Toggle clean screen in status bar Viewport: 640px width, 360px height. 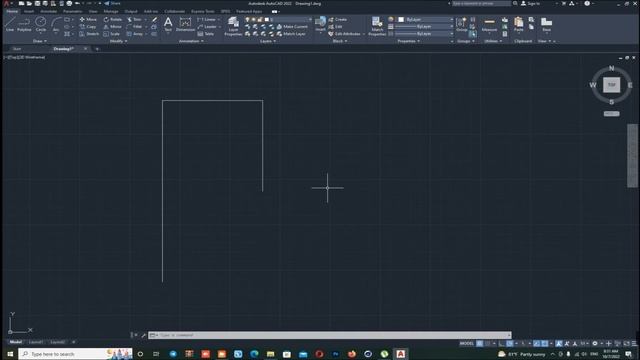point(626,344)
